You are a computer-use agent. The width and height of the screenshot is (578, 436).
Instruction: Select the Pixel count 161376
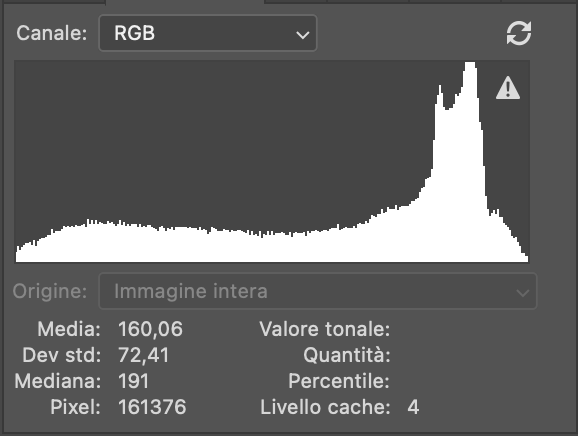pyautogui.click(x=152, y=407)
